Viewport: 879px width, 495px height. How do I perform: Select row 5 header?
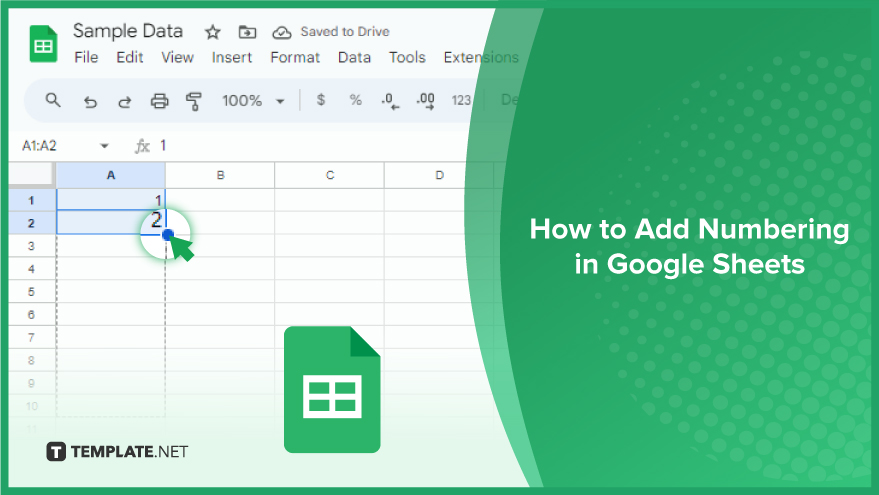click(x=31, y=292)
